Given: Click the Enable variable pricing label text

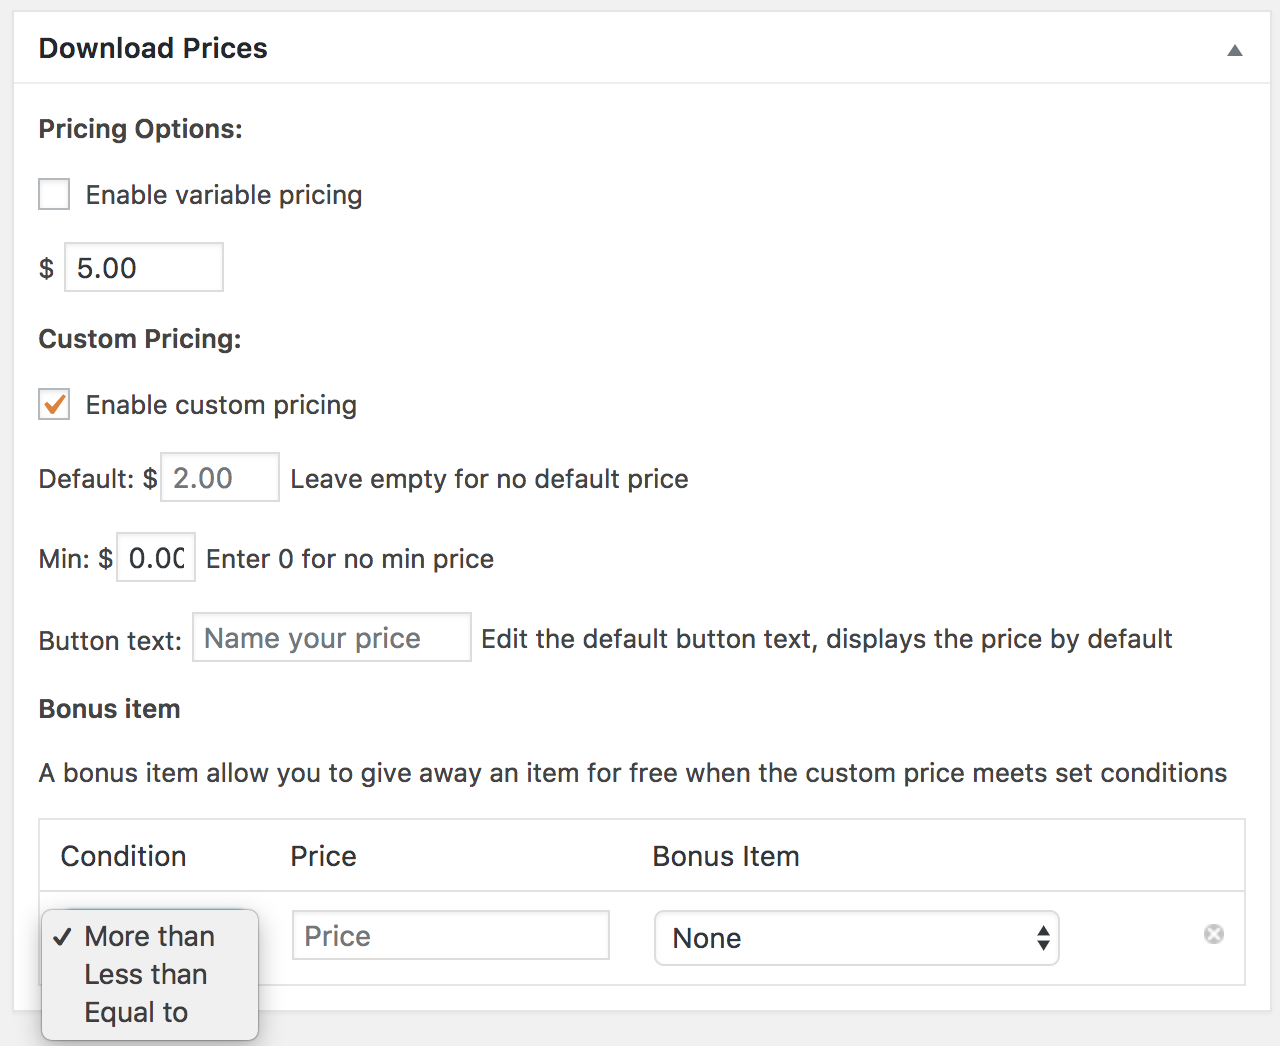Looking at the screenshot, I should coord(224,195).
